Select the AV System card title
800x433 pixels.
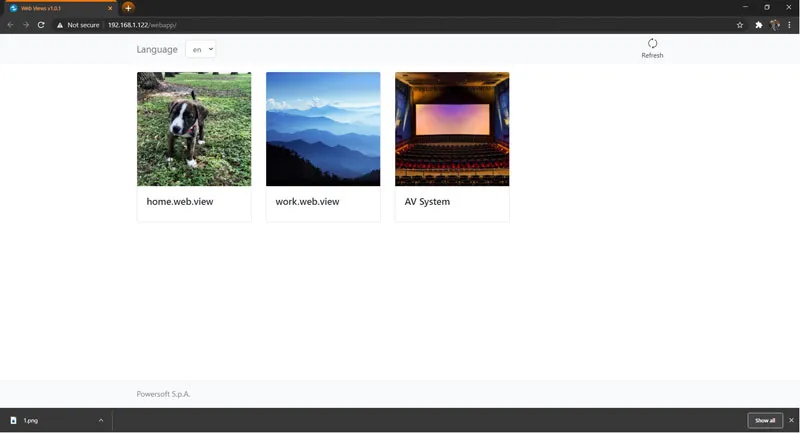tap(427, 201)
